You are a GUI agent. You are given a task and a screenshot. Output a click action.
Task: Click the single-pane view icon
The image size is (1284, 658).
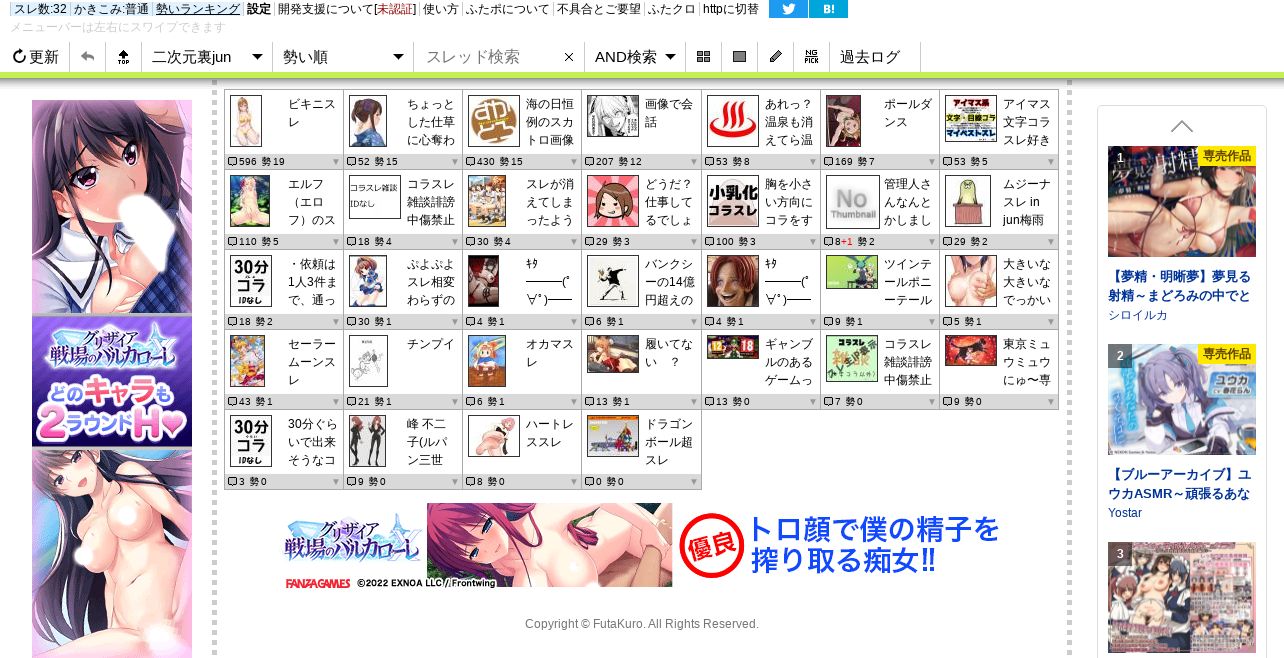coord(739,57)
